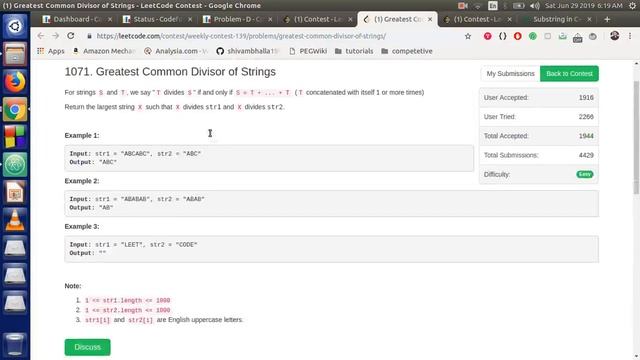This screenshot has width=640, height=360.
Task: Open VLC media player from dock
Action: [x=15, y=220]
